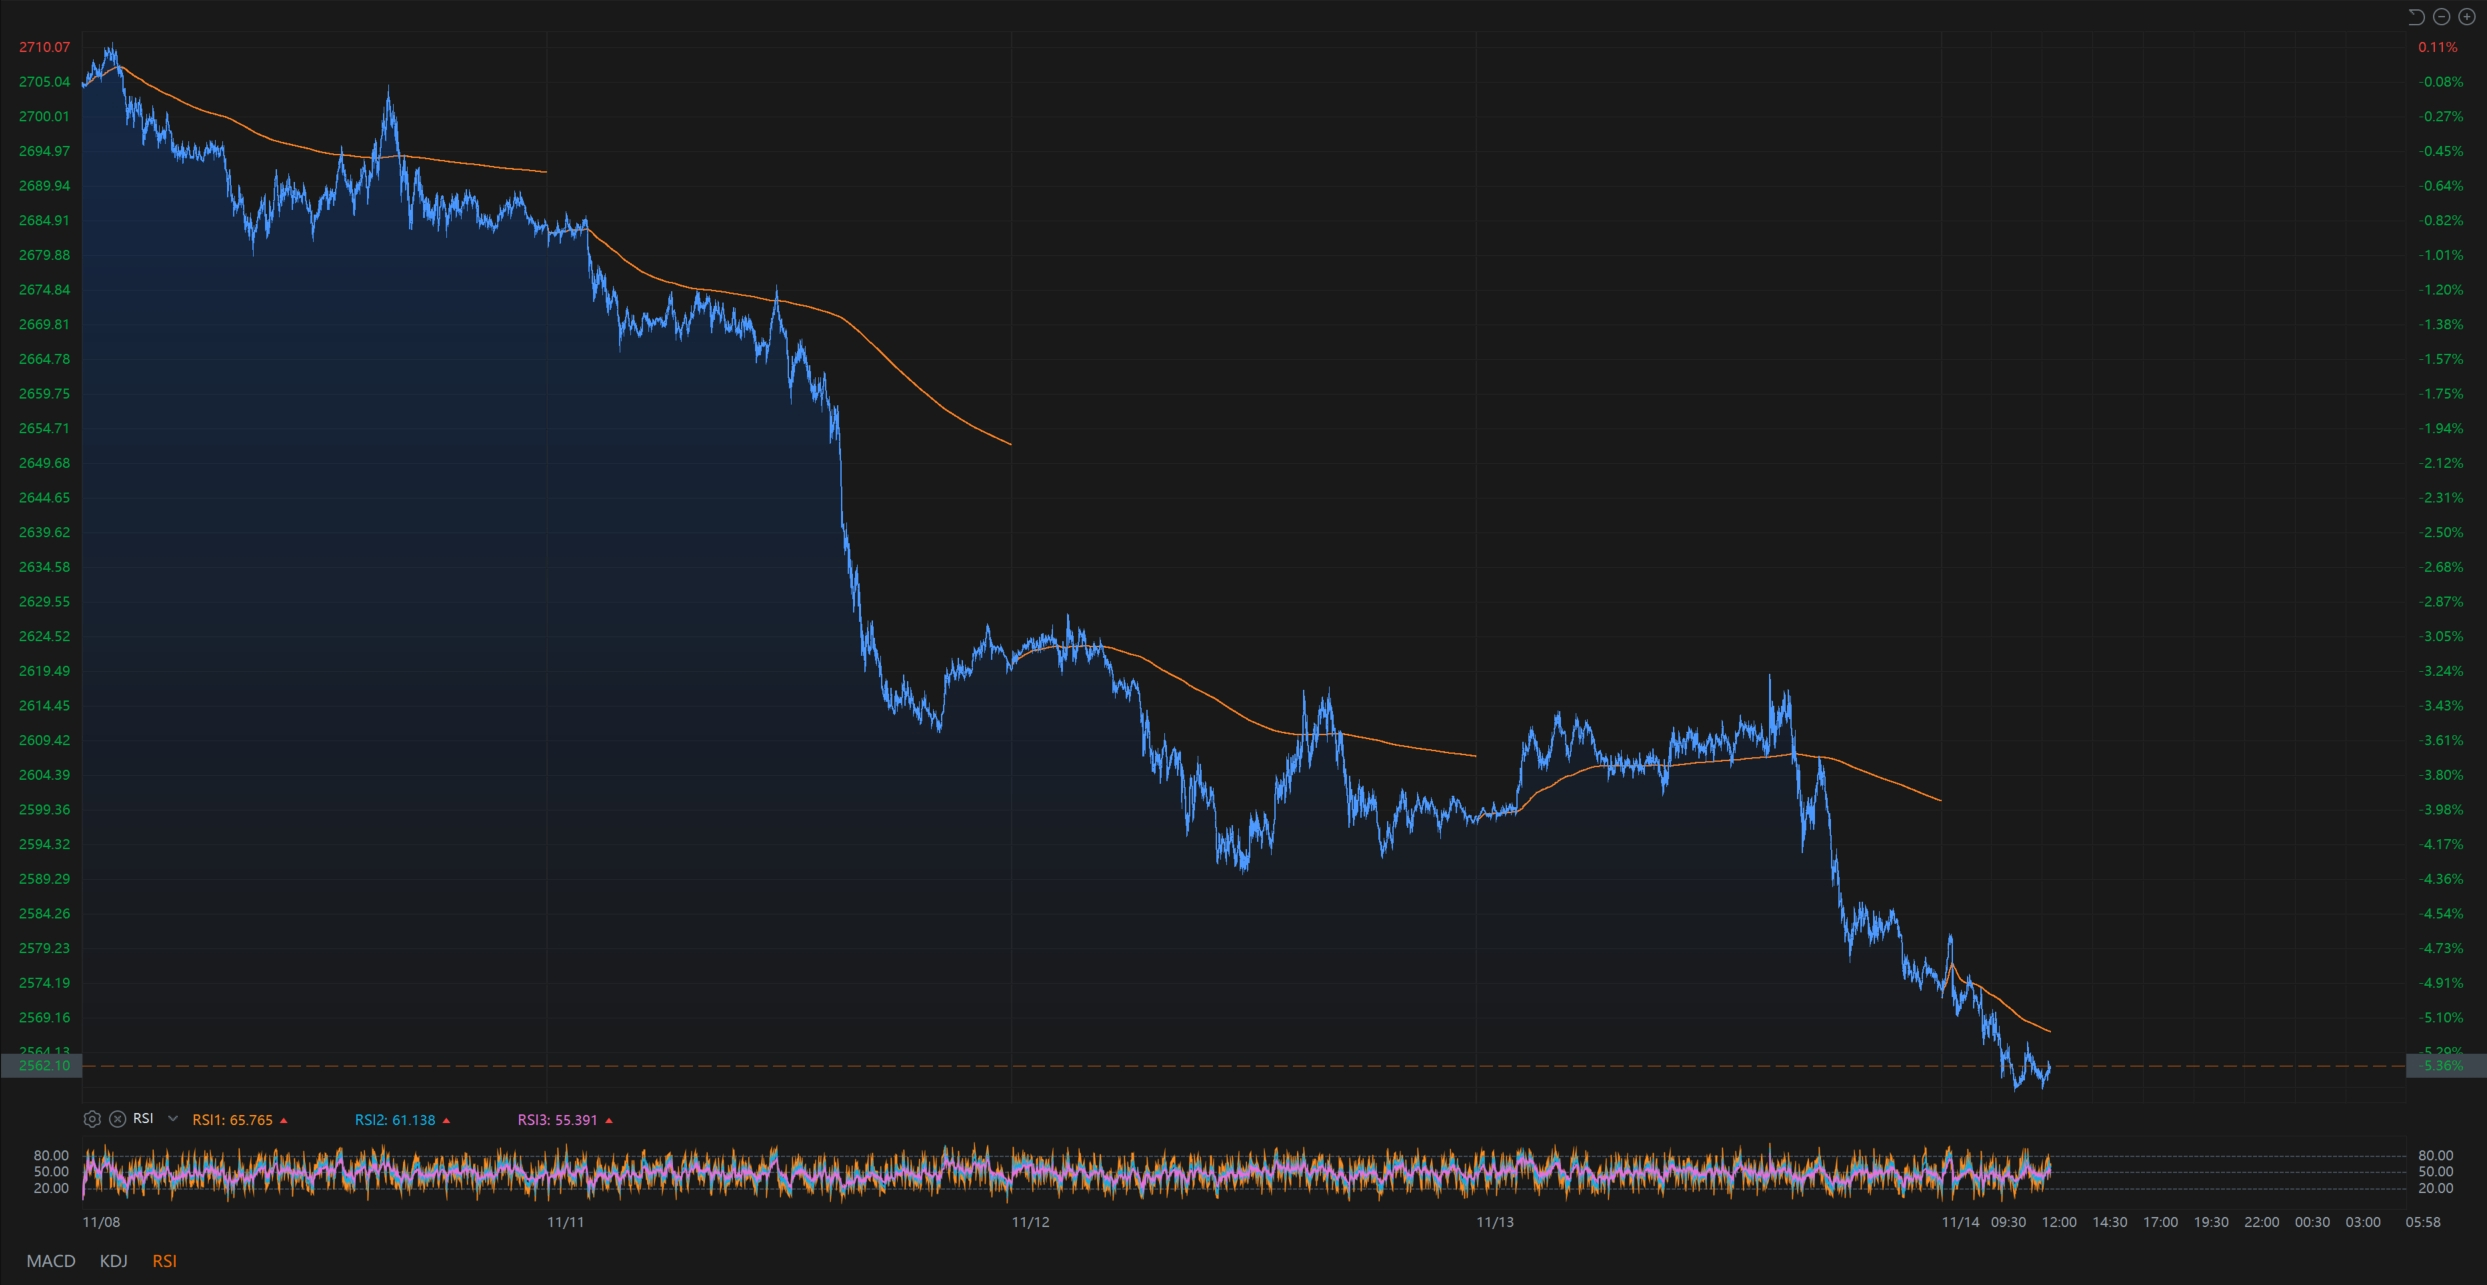Click the 12:00 time label
The height and width of the screenshot is (1285, 2487).
[x=2059, y=1222]
